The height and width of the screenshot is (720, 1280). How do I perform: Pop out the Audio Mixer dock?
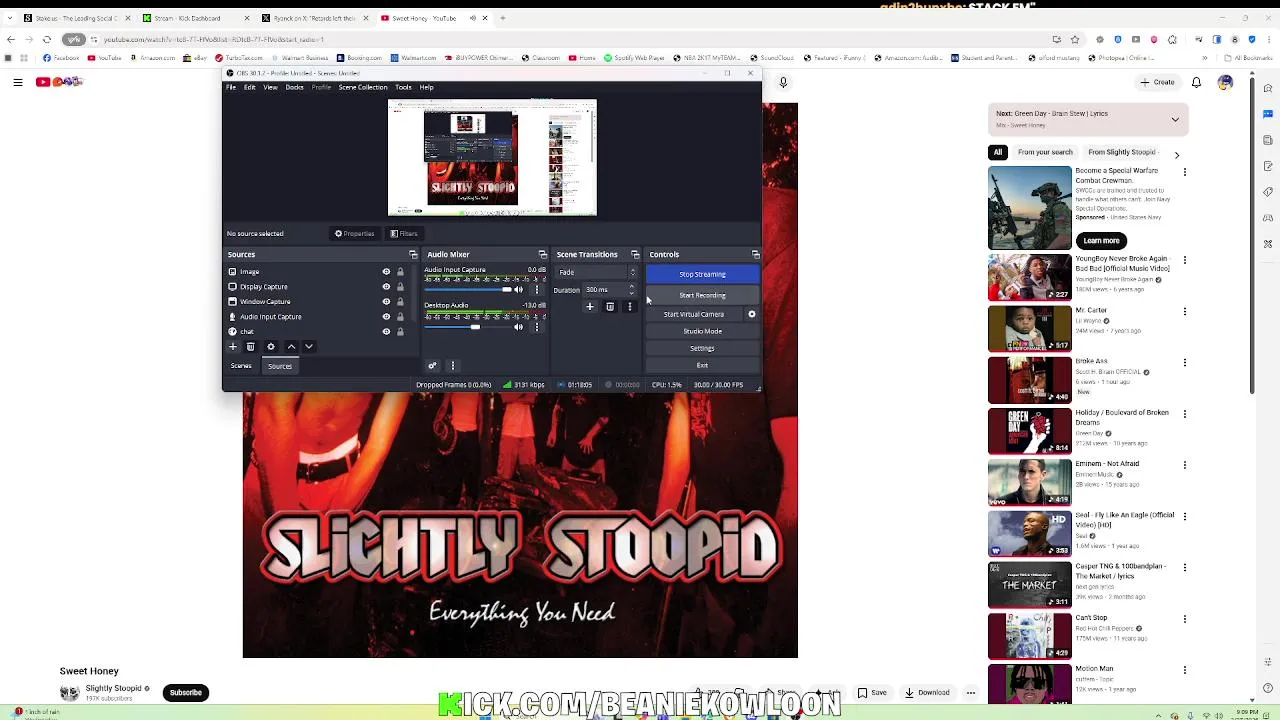543,255
